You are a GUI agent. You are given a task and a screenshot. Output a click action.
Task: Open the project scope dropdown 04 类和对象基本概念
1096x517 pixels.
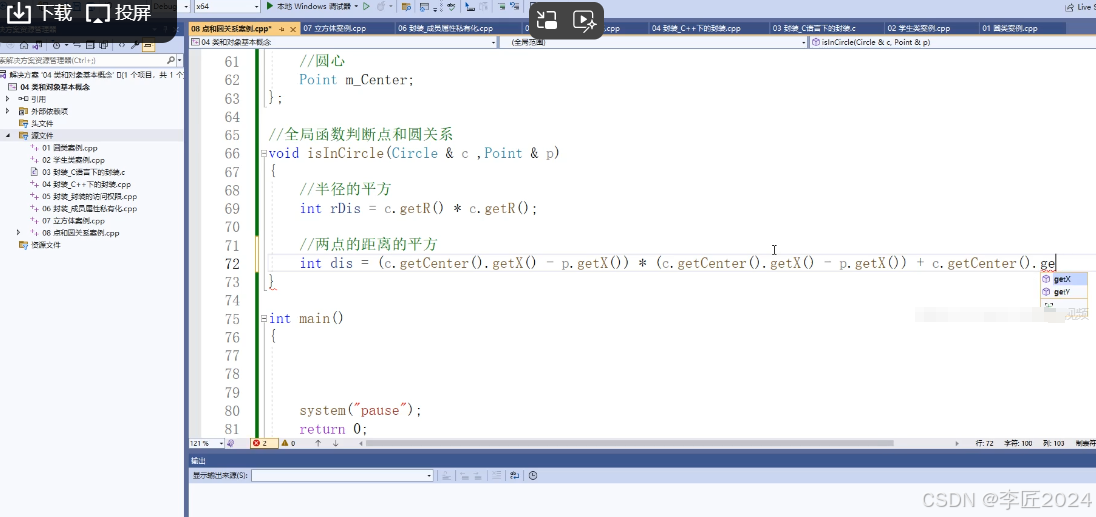click(343, 43)
